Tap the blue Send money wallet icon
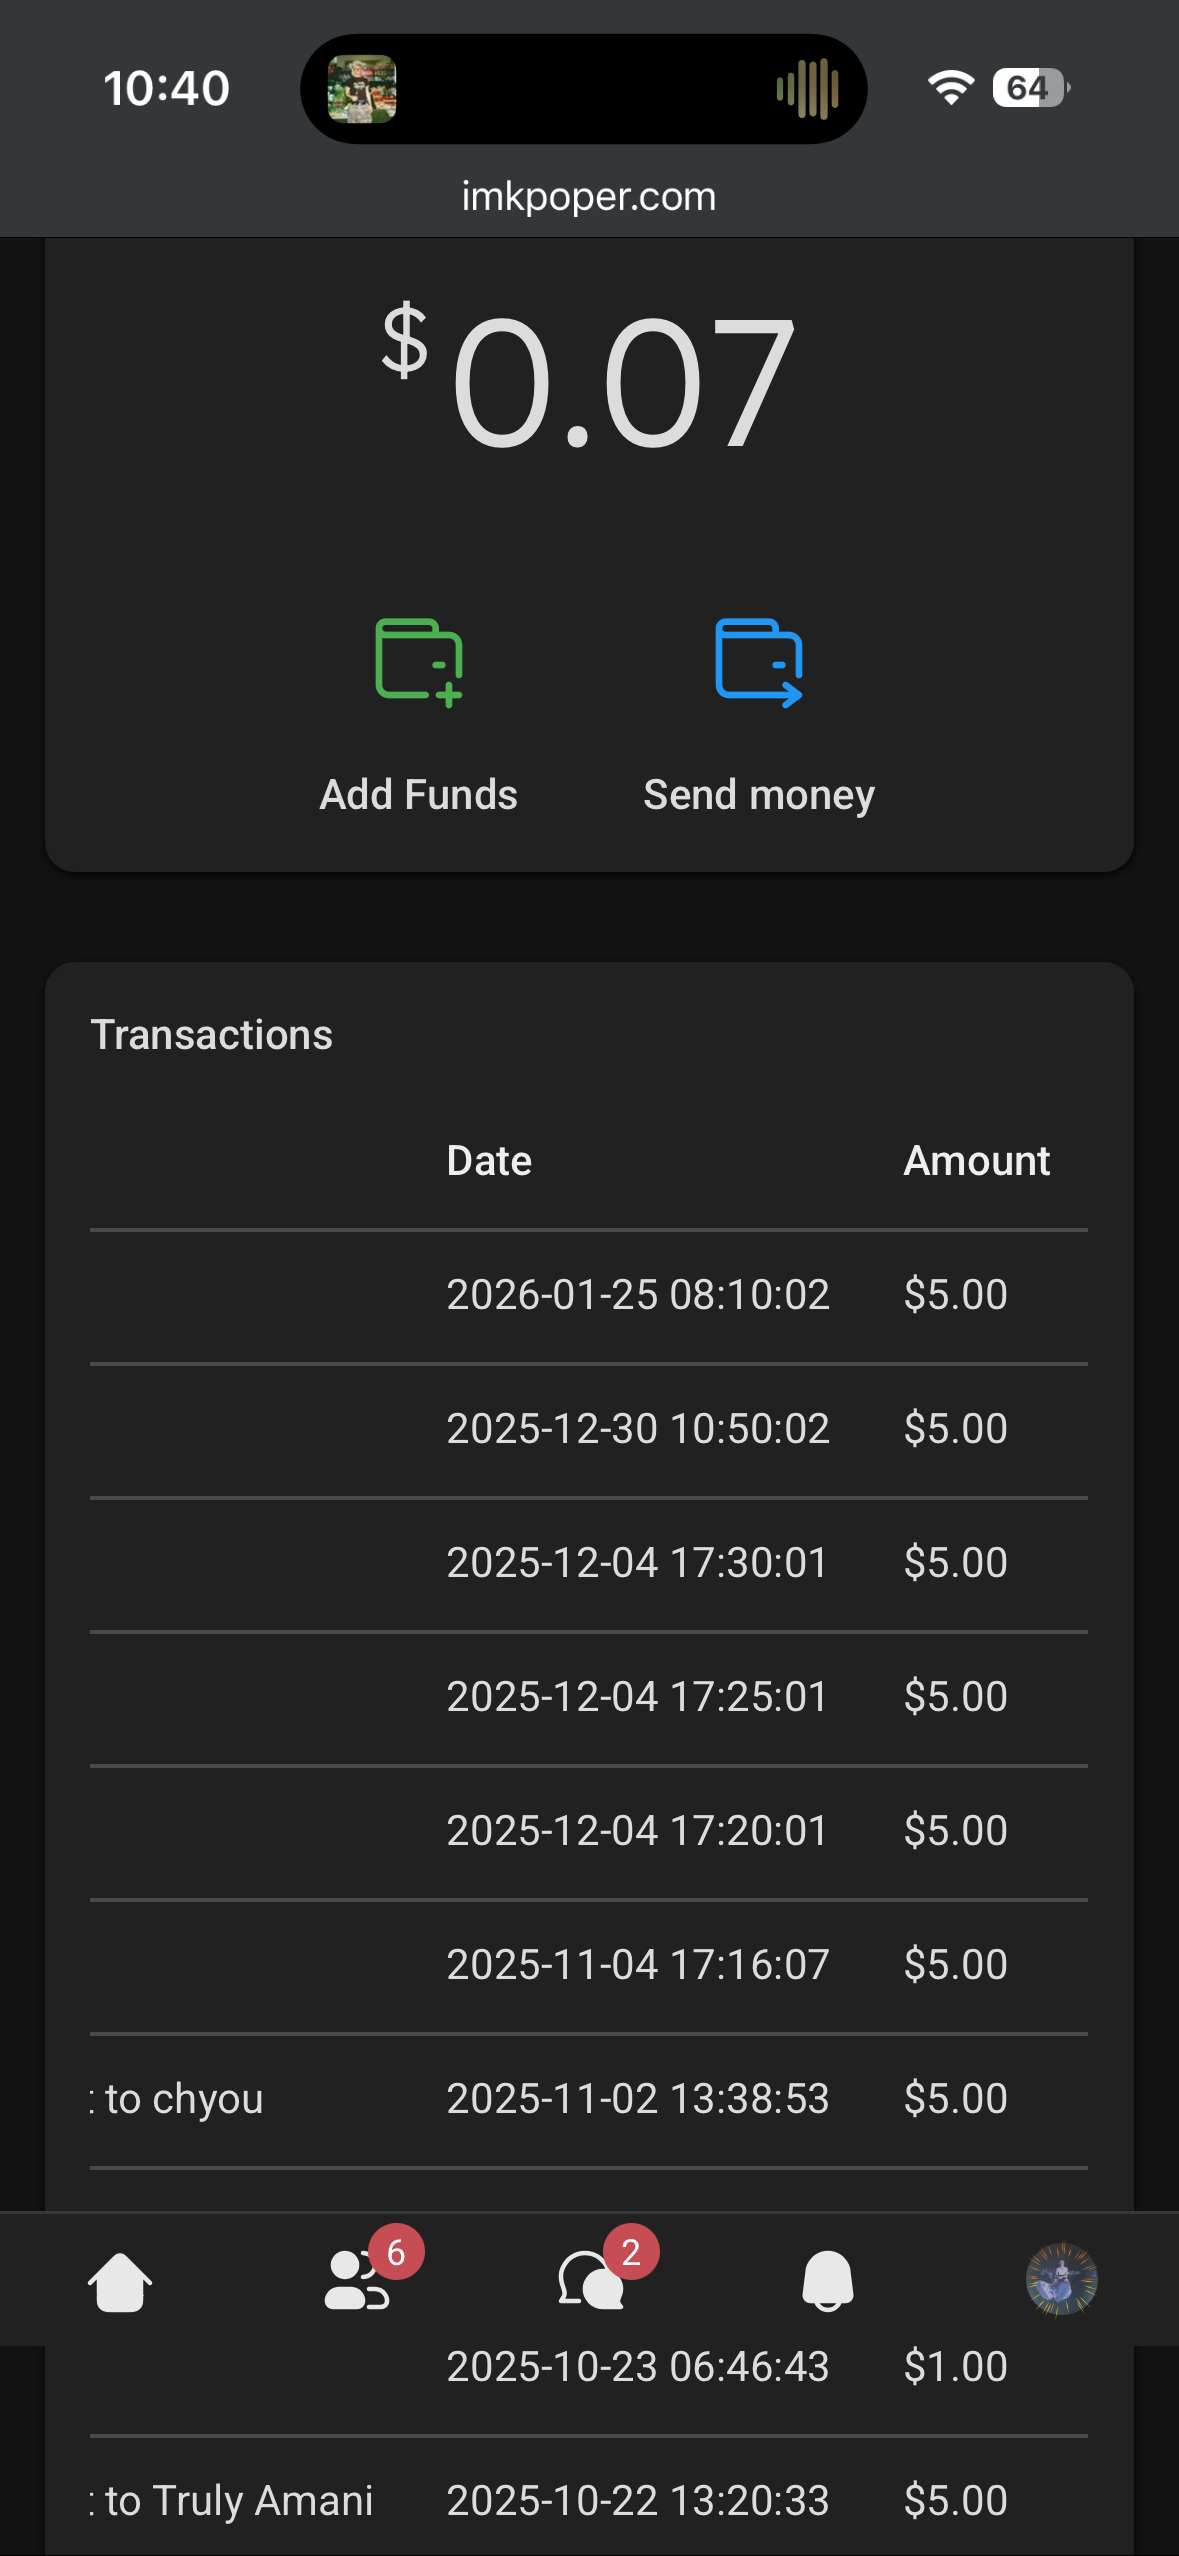Image resolution: width=1179 pixels, height=2556 pixels. (x=758, y=663)
